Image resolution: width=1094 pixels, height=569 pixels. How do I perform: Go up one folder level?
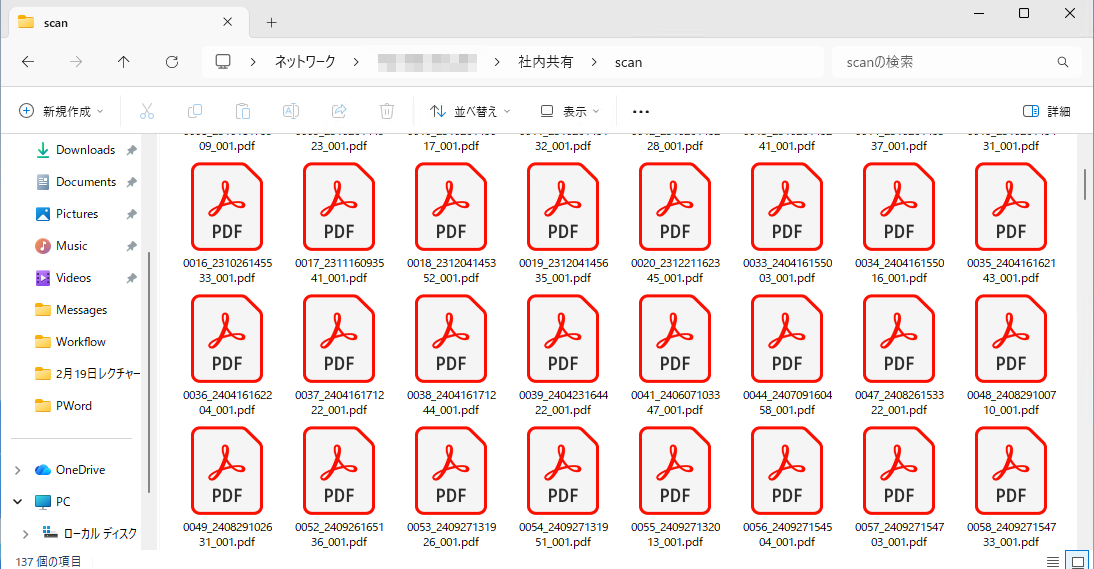pyautogui.click(x=124, y=62)
